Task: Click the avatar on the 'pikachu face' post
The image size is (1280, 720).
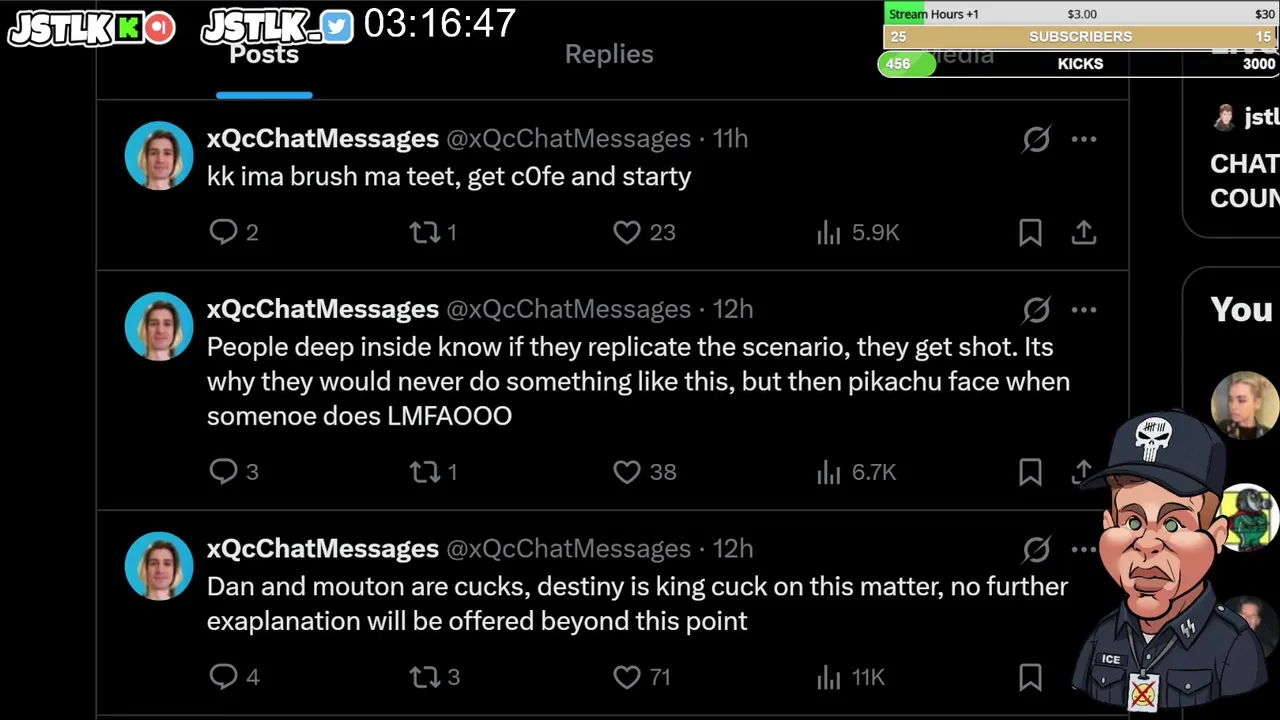Action: pos(159,326)
